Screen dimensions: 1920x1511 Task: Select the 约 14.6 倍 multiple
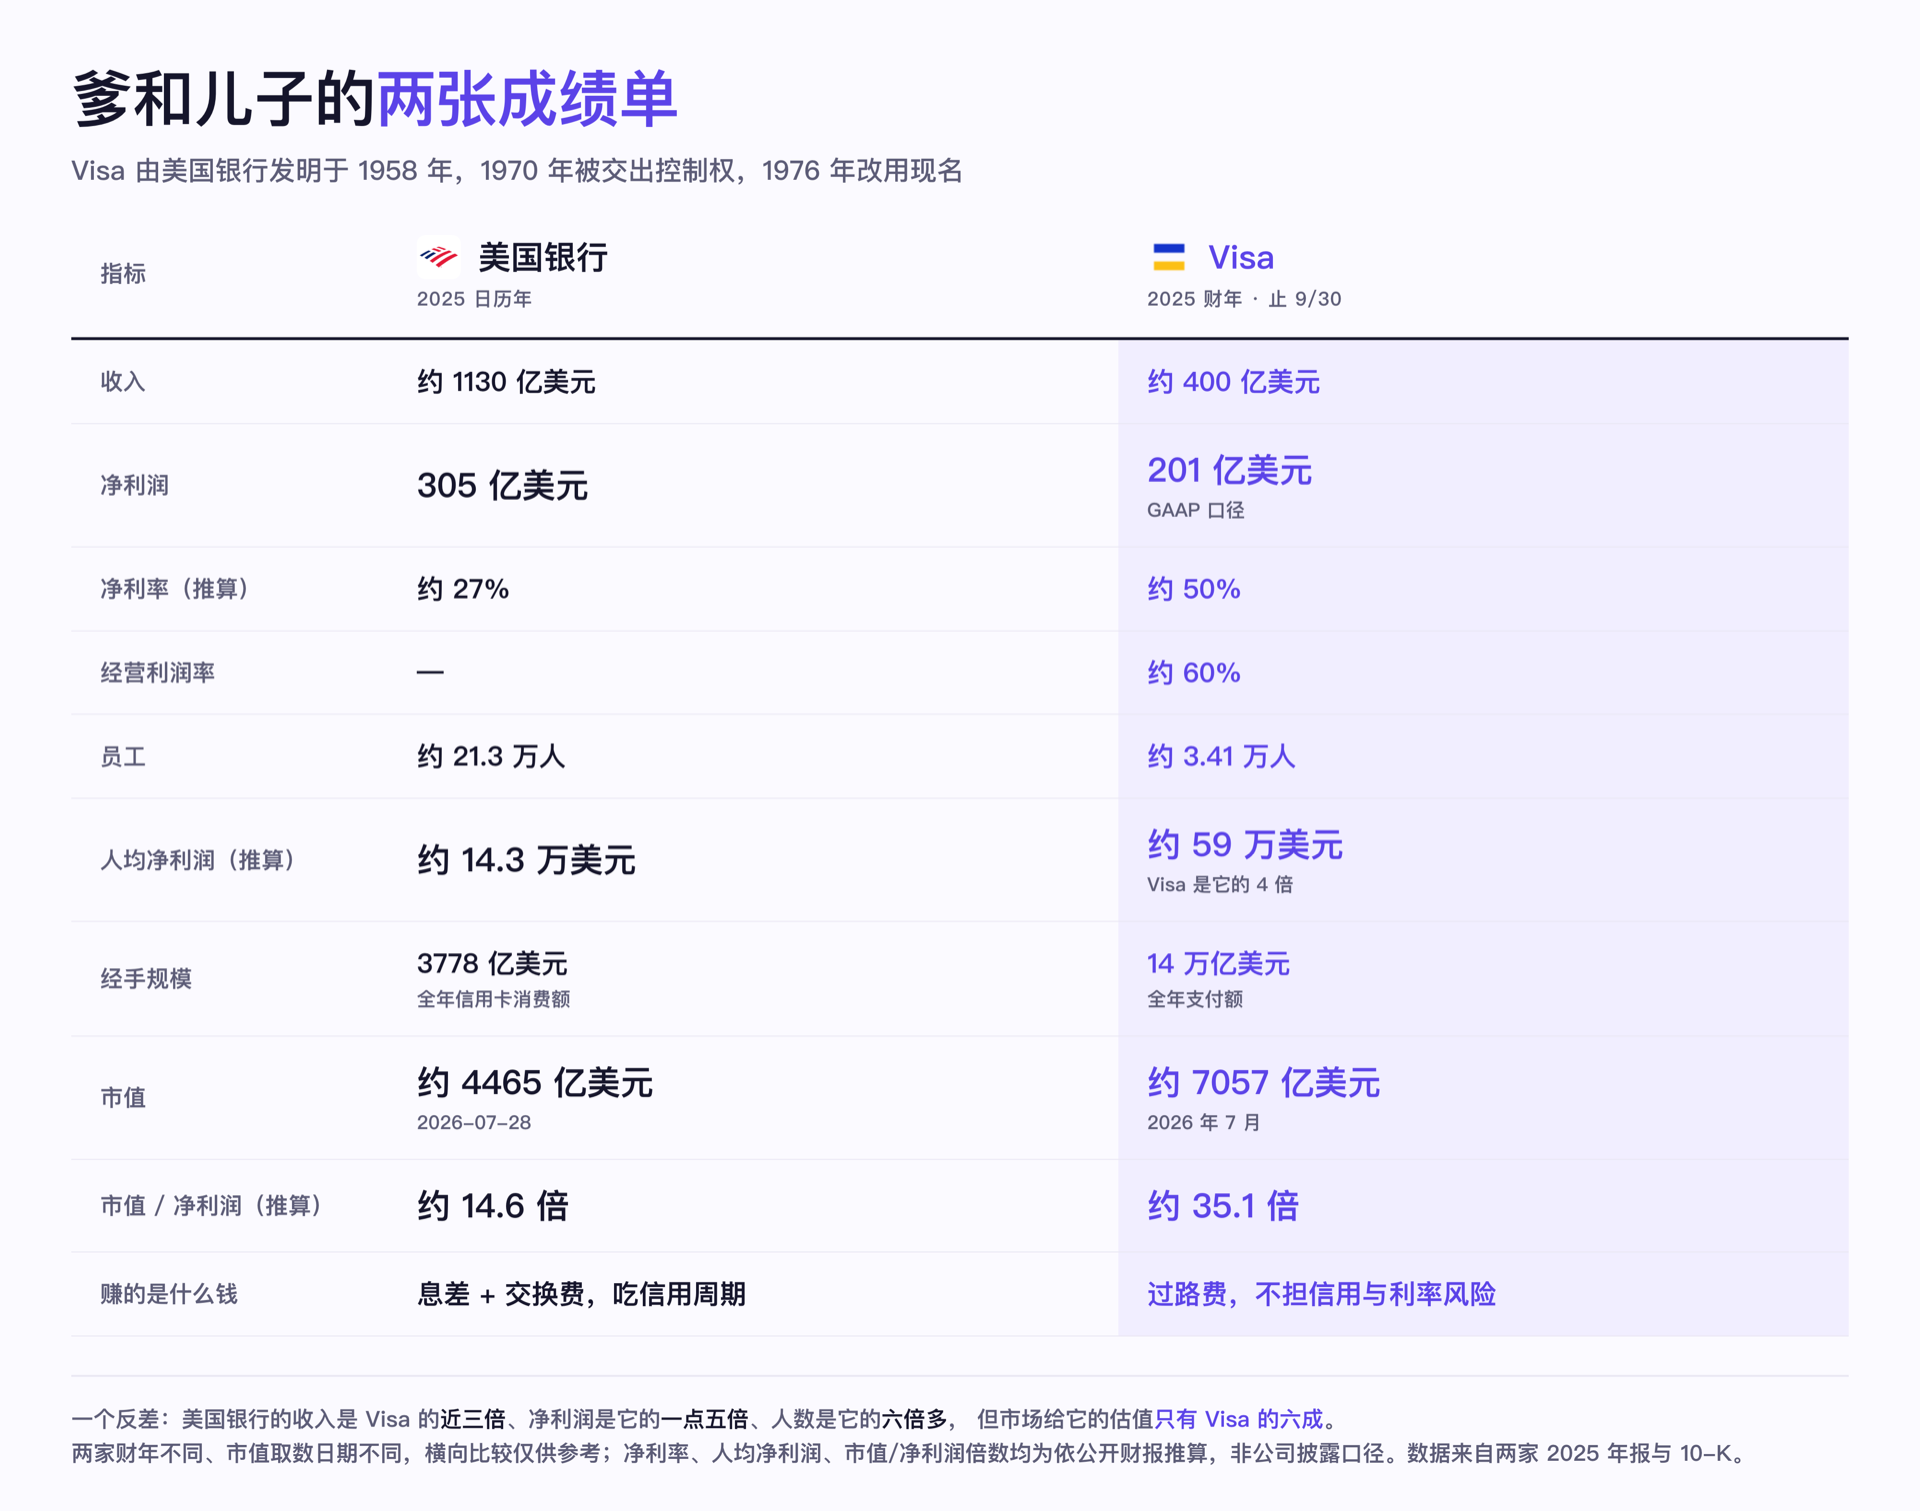click(493, 1206)
